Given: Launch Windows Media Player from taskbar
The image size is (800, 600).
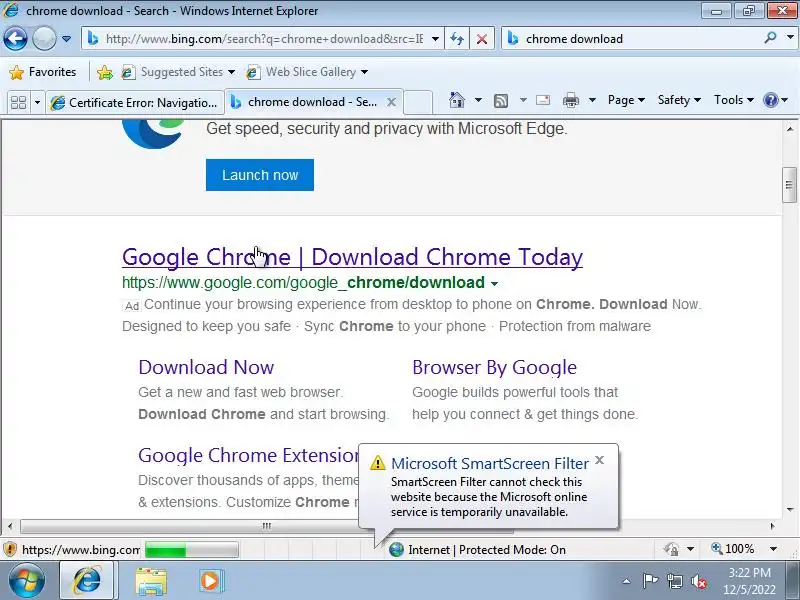Looking at the screenshot, I should pos(210,581).
